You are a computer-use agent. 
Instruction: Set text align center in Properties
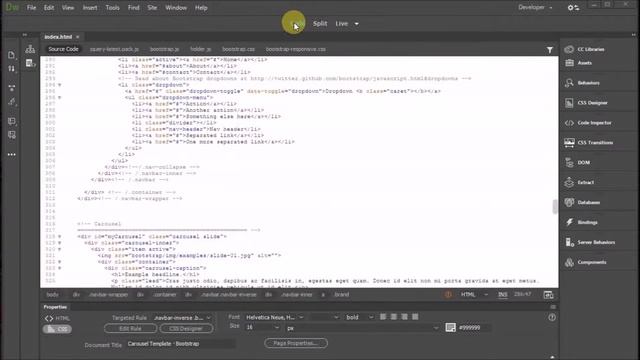(393, 317)
